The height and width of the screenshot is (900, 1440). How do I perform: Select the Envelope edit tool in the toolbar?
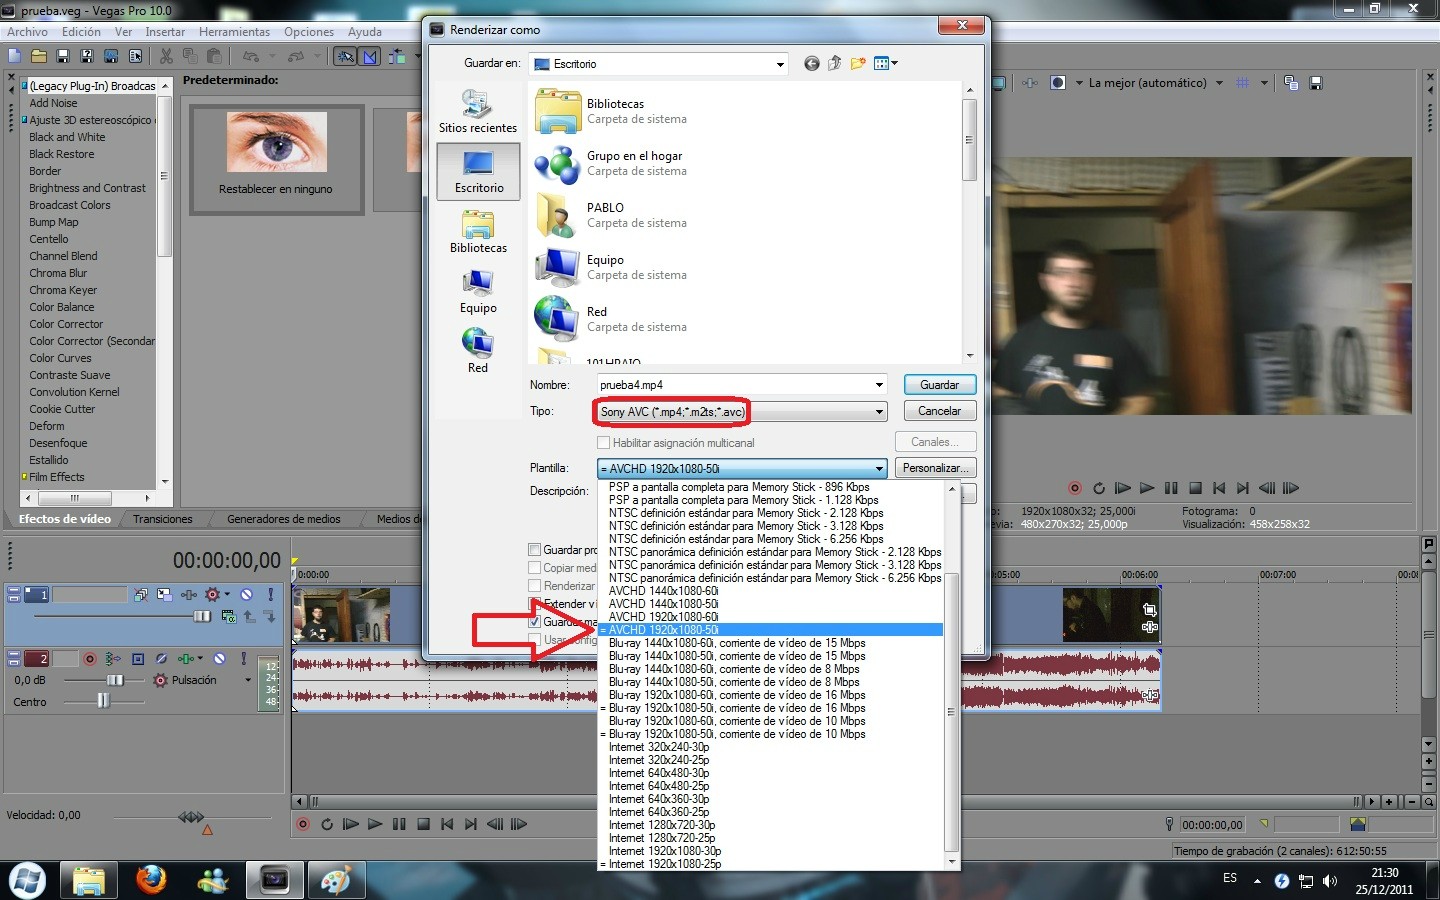[x=369, y=57]
